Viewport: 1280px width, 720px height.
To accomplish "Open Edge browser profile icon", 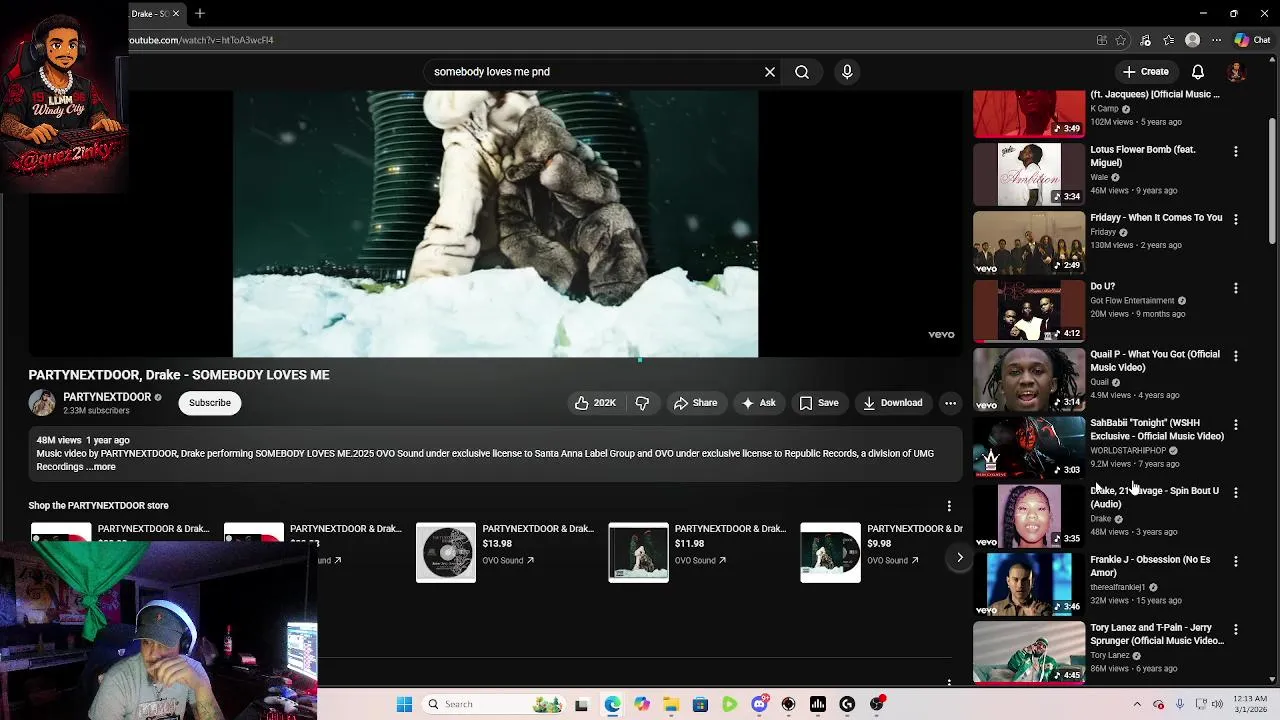I will tap(1192, 40).
